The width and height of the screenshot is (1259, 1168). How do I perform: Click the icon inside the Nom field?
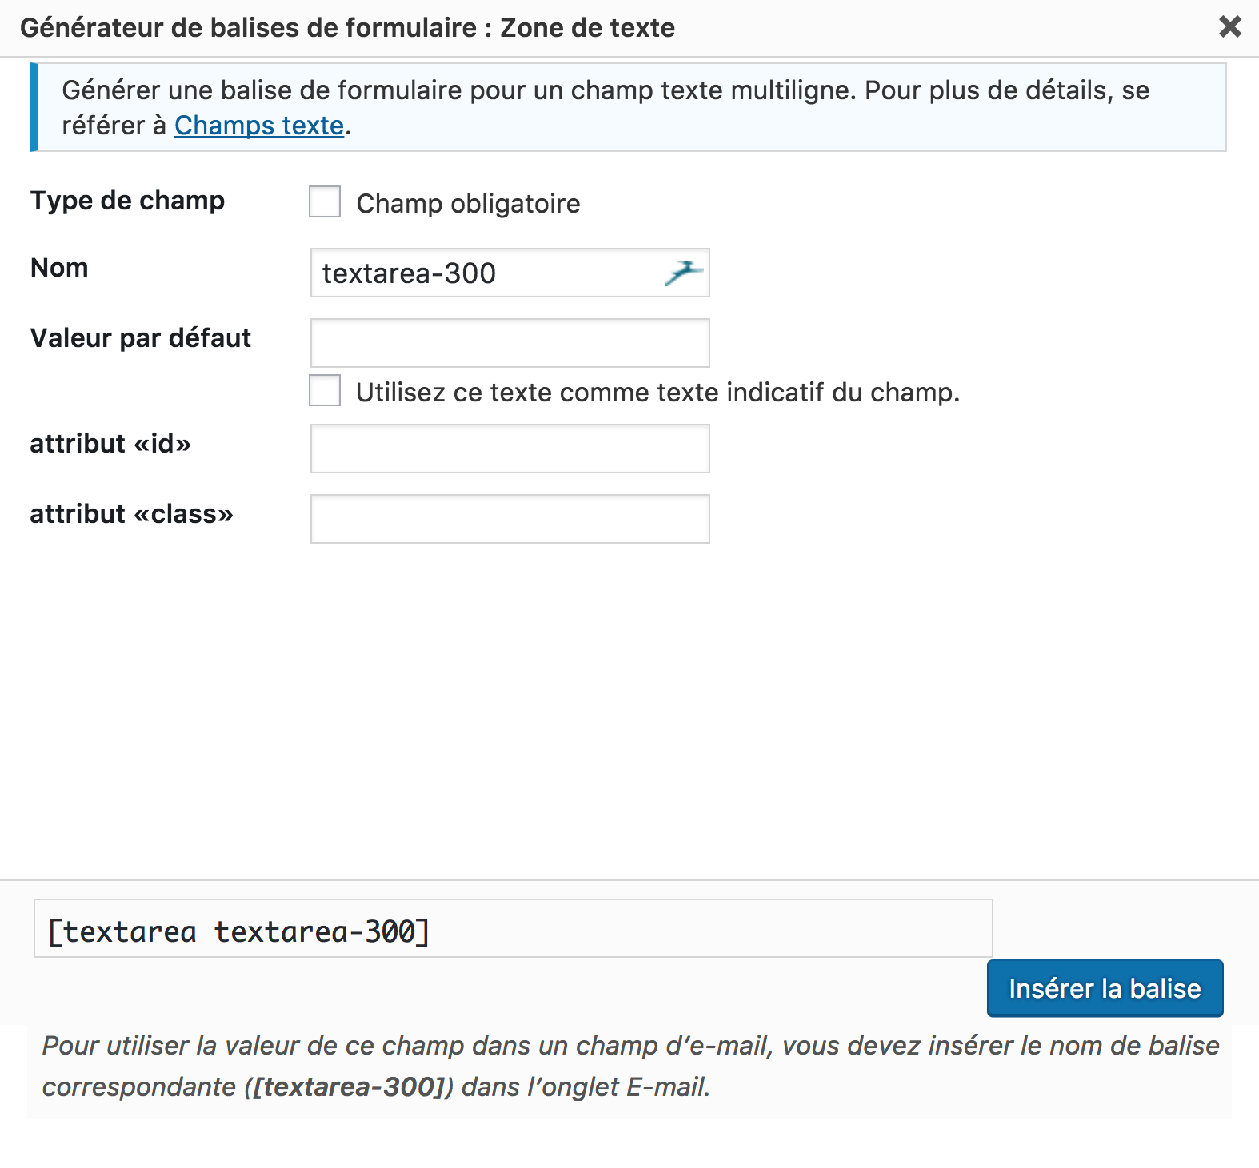point(686,271)
